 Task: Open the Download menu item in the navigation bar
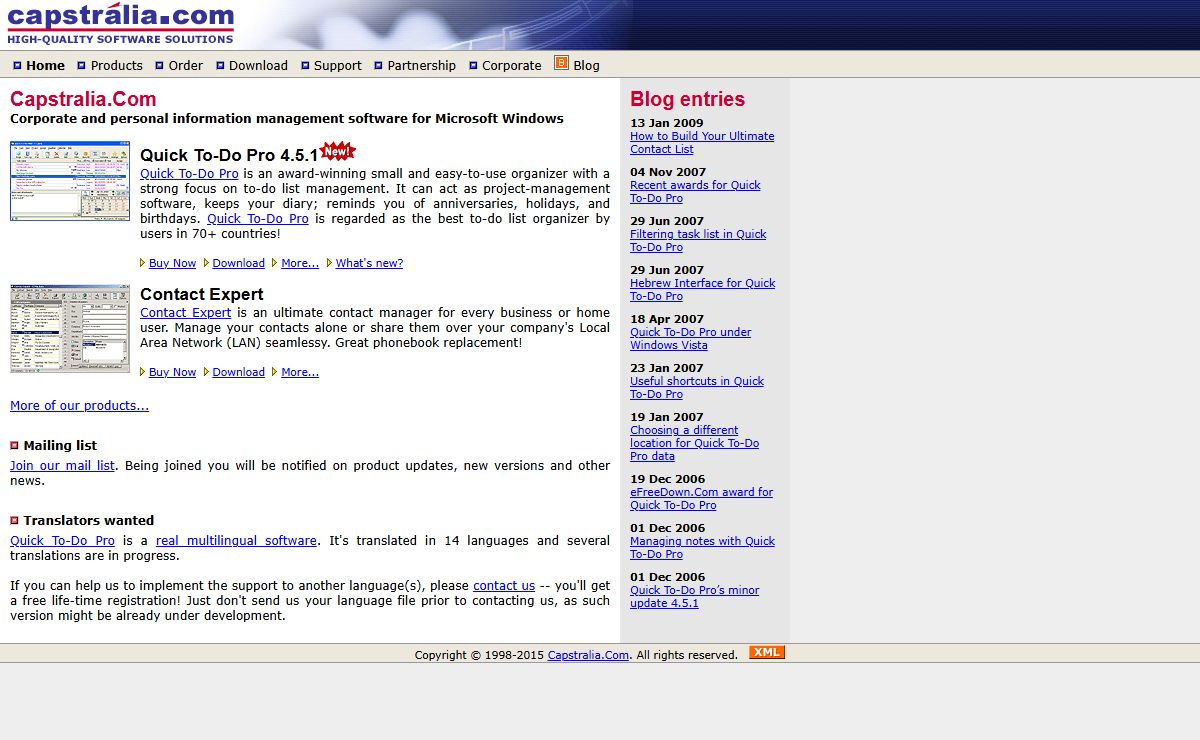tap(258, 65)
